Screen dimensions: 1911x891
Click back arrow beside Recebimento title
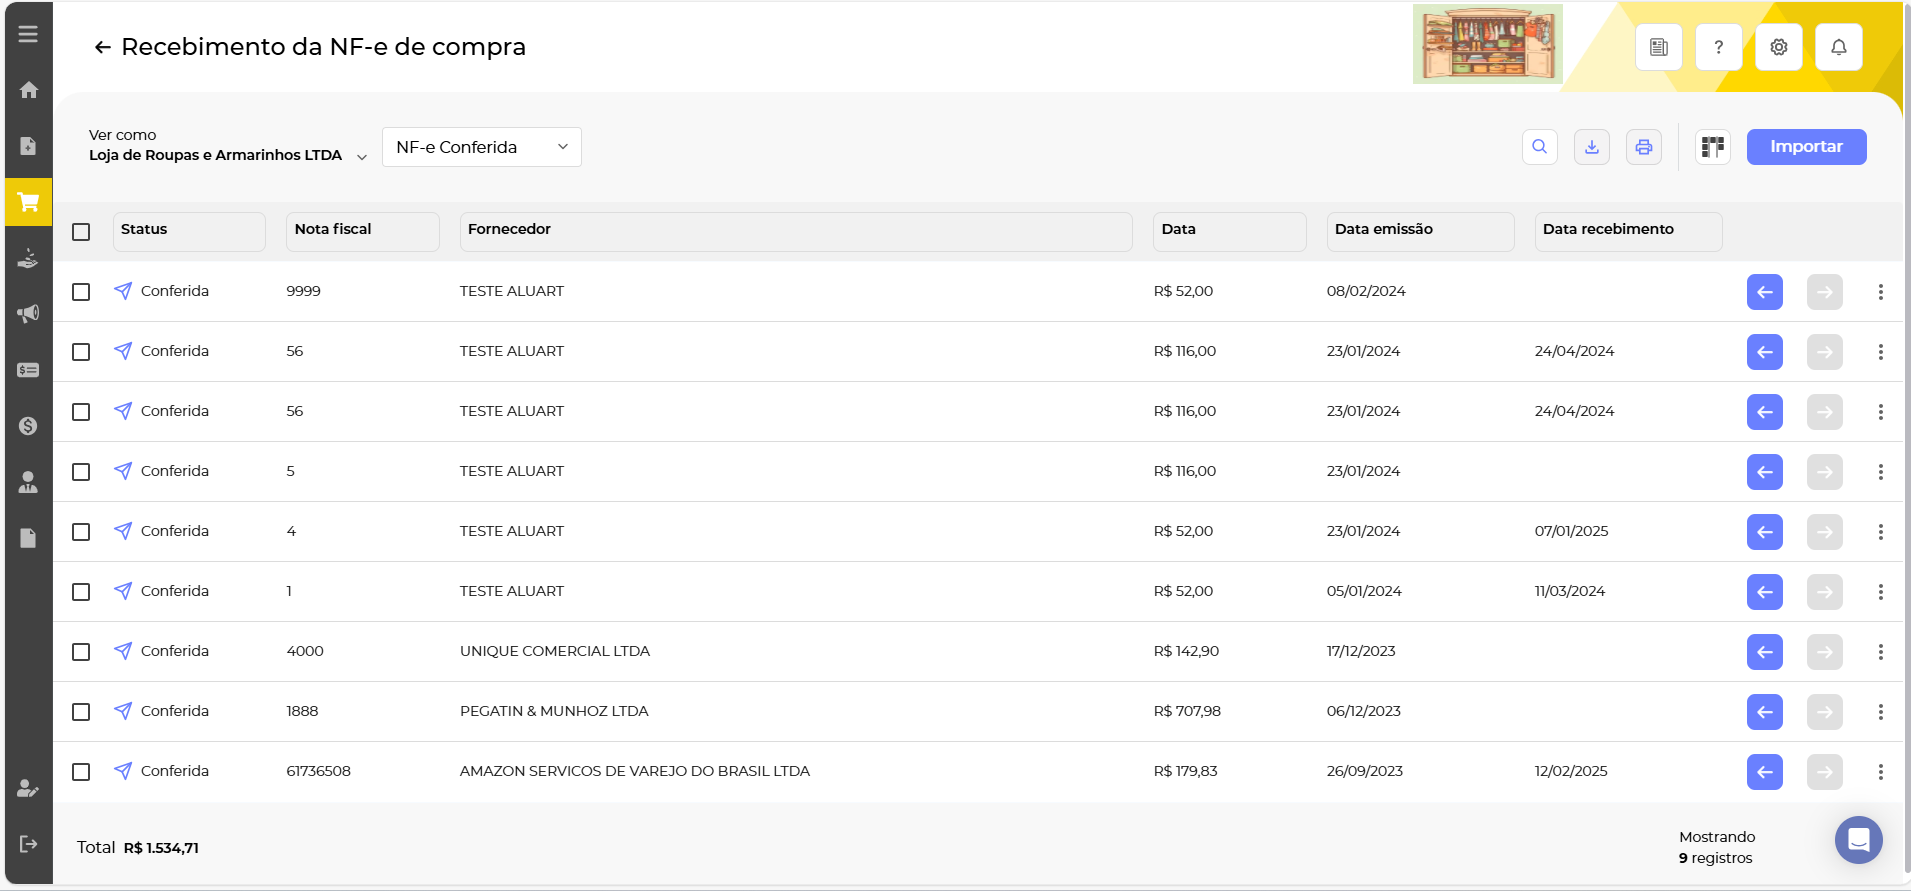(102, 47)
